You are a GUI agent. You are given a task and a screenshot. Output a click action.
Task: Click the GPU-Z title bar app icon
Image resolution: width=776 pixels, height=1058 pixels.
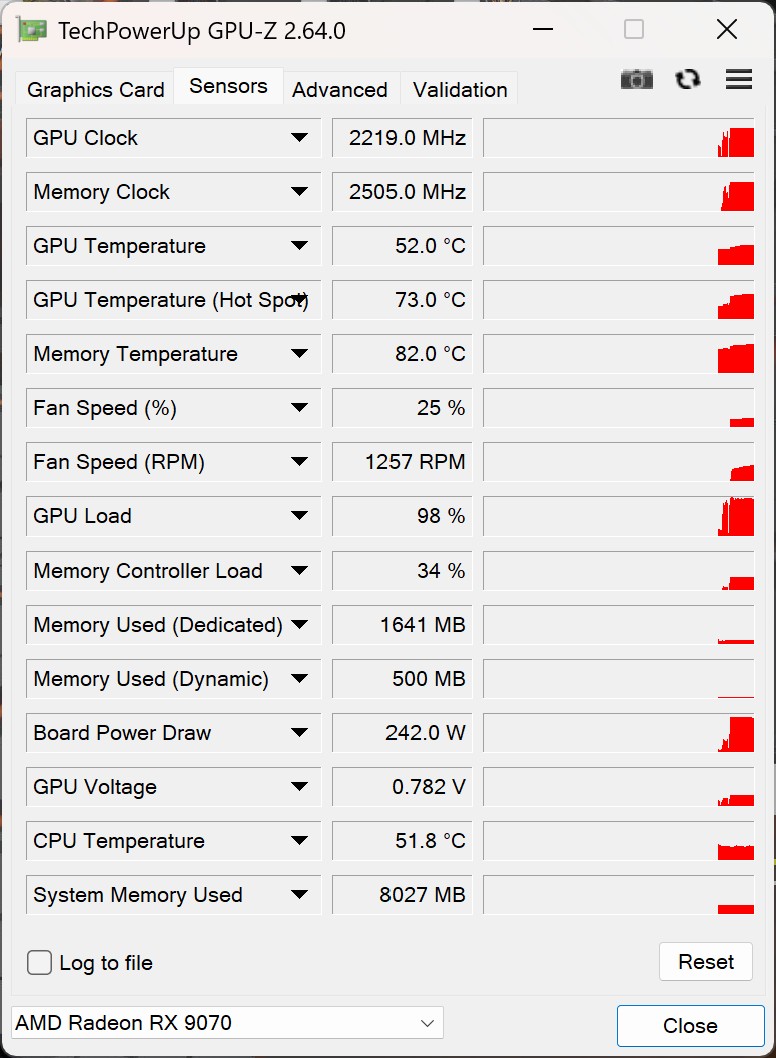(32, 30)
